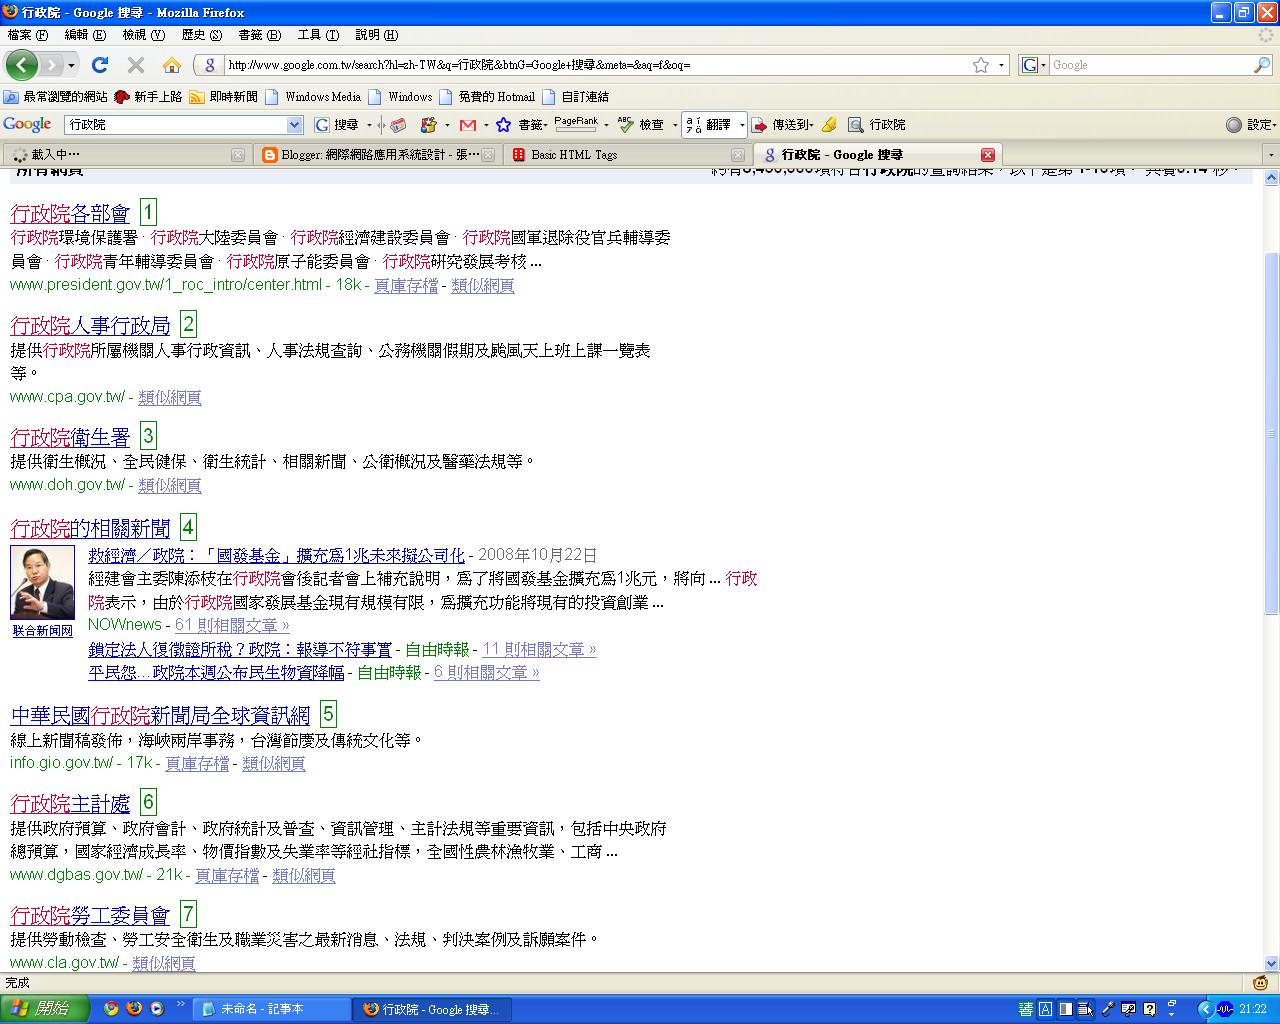Open the 最常瀏覽的網站 bookmark folder

(x=55, y=97)
